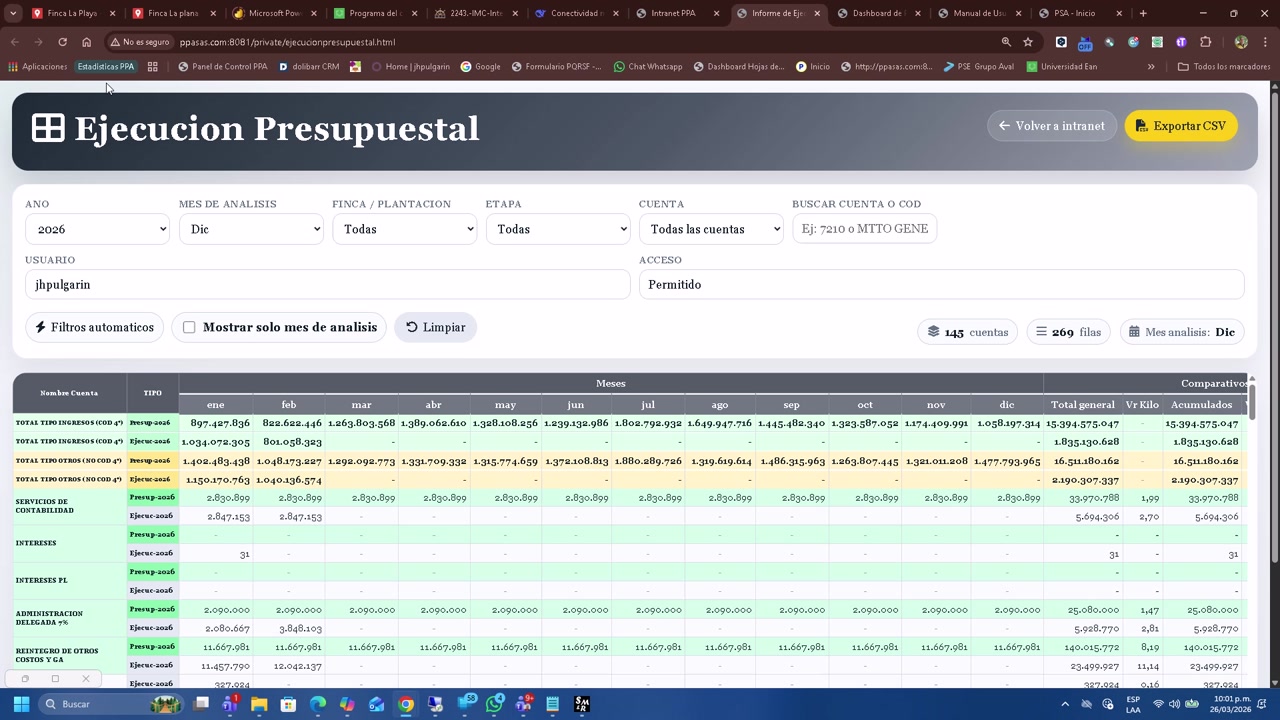The image size is (1280, 720).
Task: Open the Cuenta dropdown Todas las cuentas
Action: point(711,229)
